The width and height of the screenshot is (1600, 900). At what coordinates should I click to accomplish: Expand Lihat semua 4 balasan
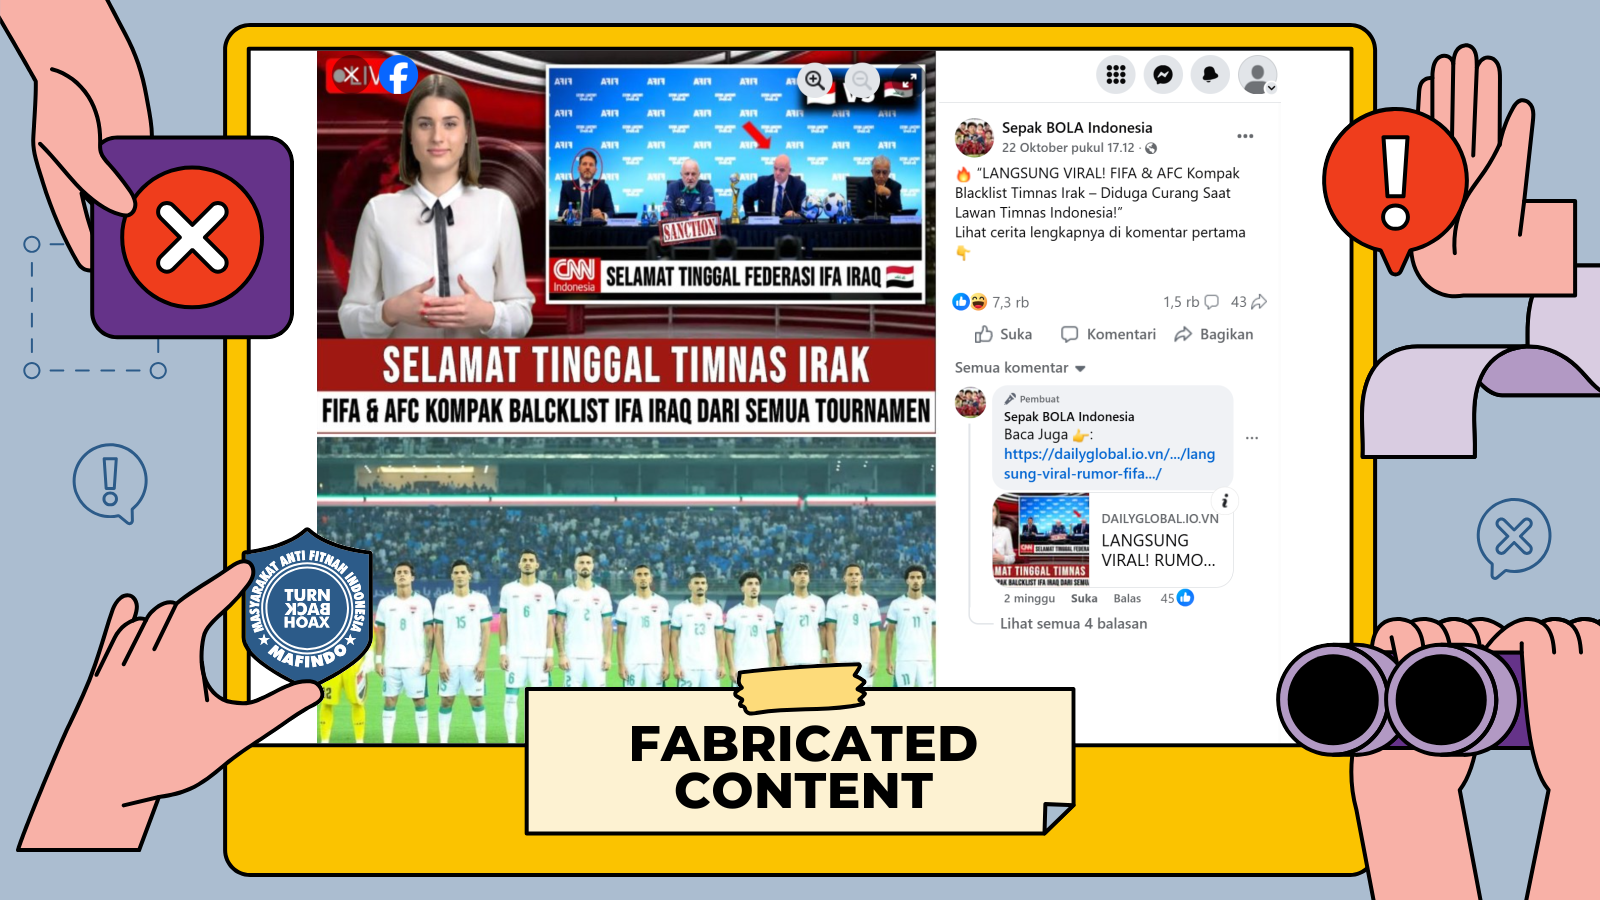pyautogui.click(x=1073, y=623)
